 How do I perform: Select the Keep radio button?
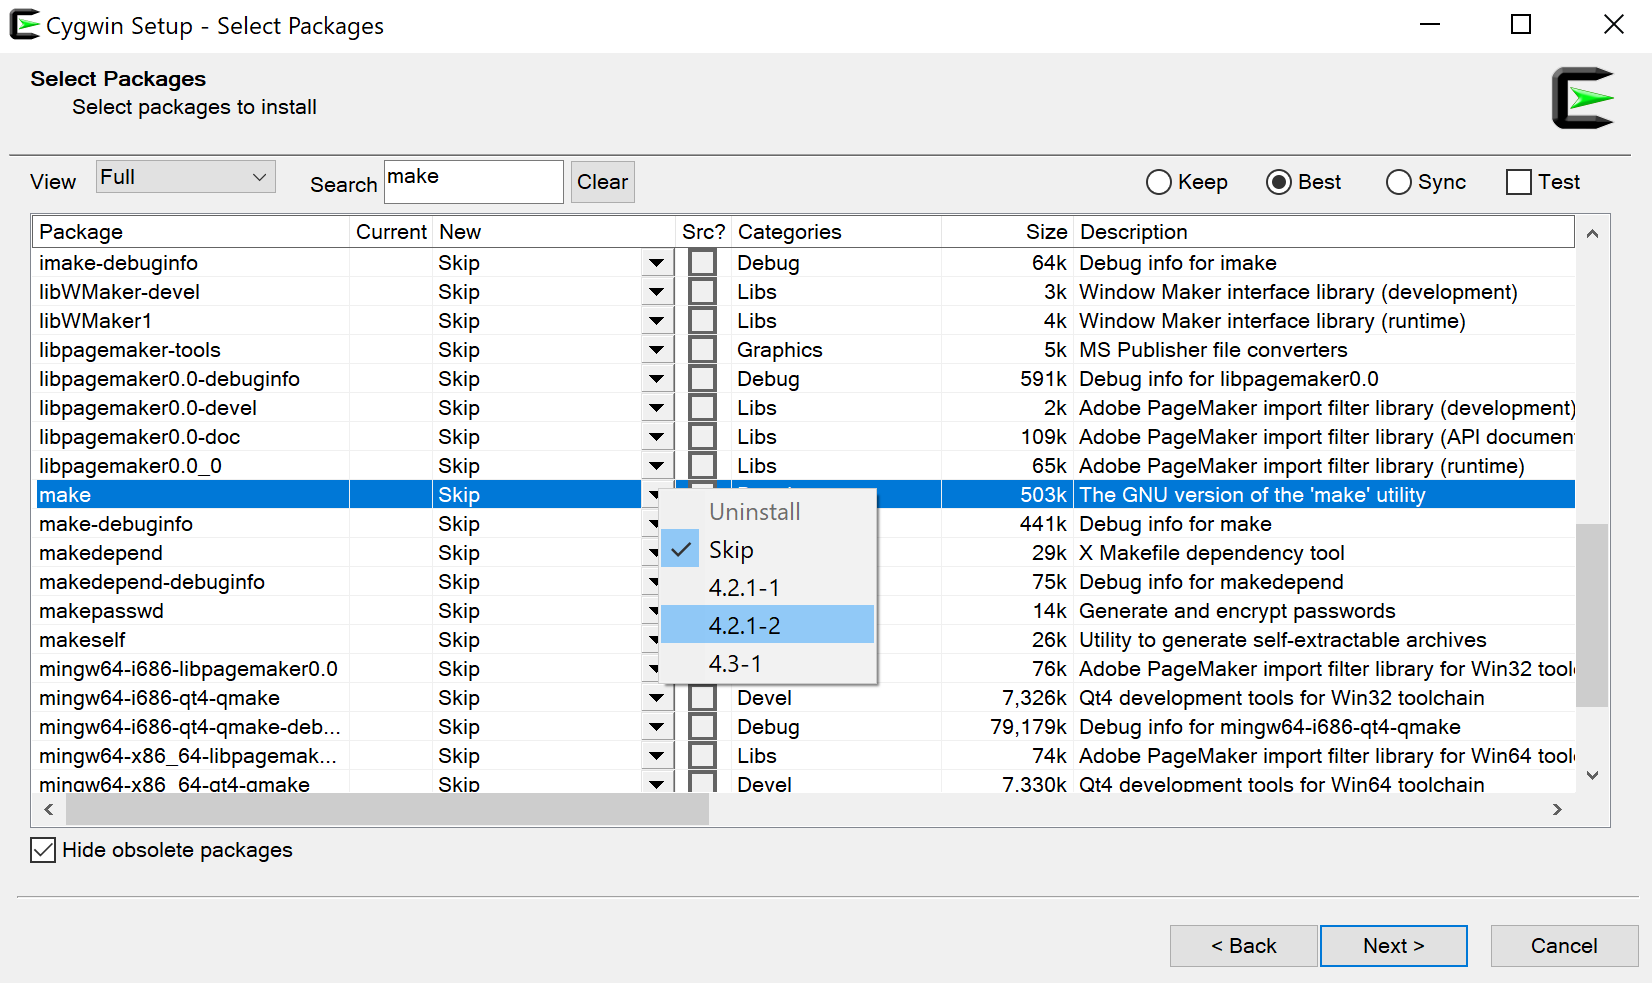point(1158,182)
